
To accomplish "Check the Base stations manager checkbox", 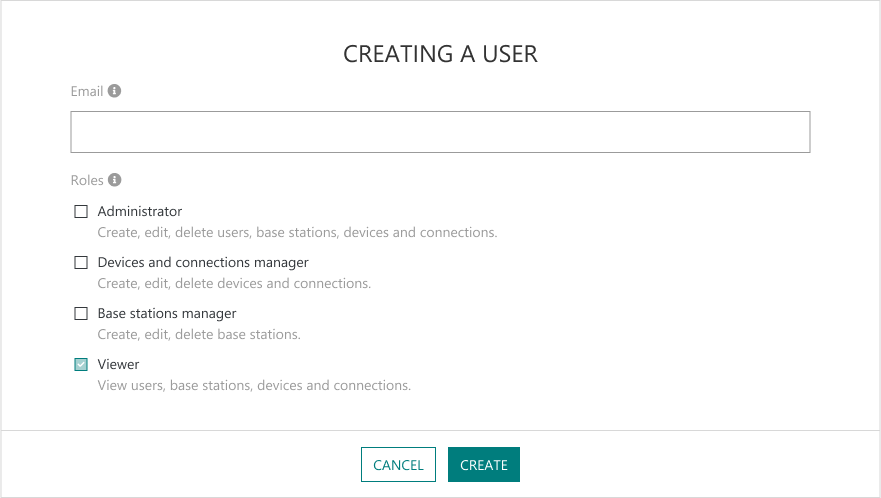I will [81, 314].
